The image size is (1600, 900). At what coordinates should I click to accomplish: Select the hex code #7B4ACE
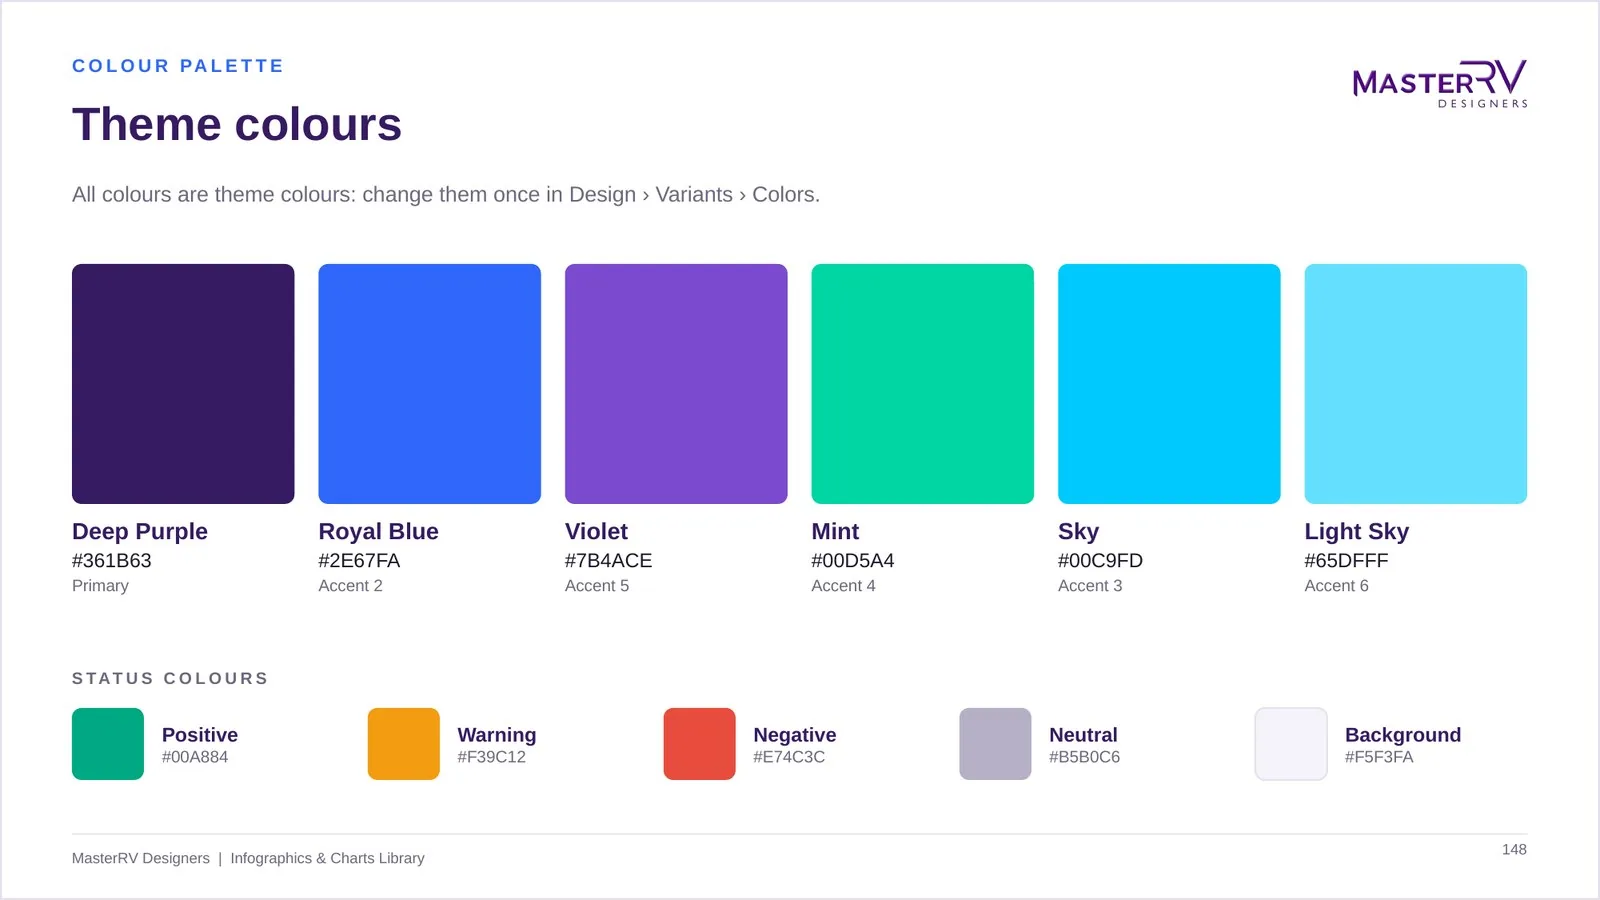point(608,561)
